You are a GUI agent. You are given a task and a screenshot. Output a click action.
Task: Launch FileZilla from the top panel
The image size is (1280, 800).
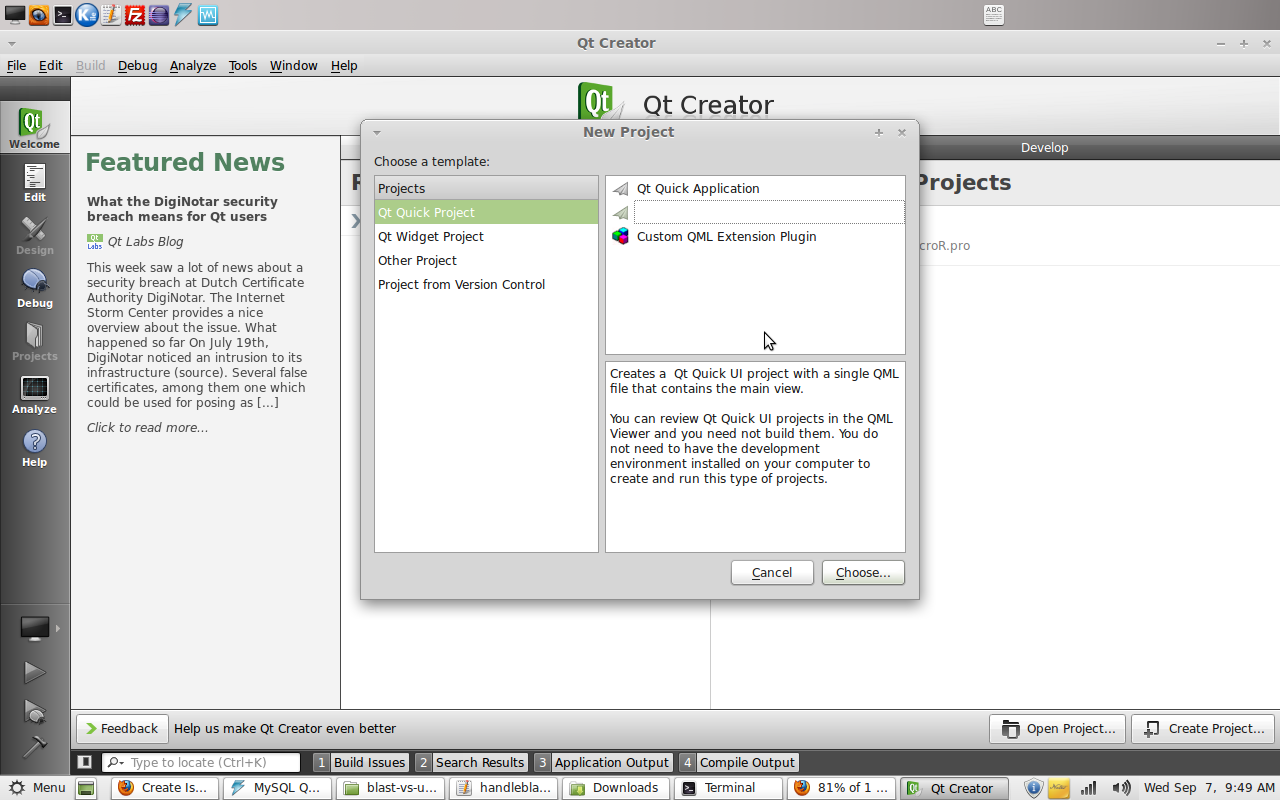pos(135,14)
